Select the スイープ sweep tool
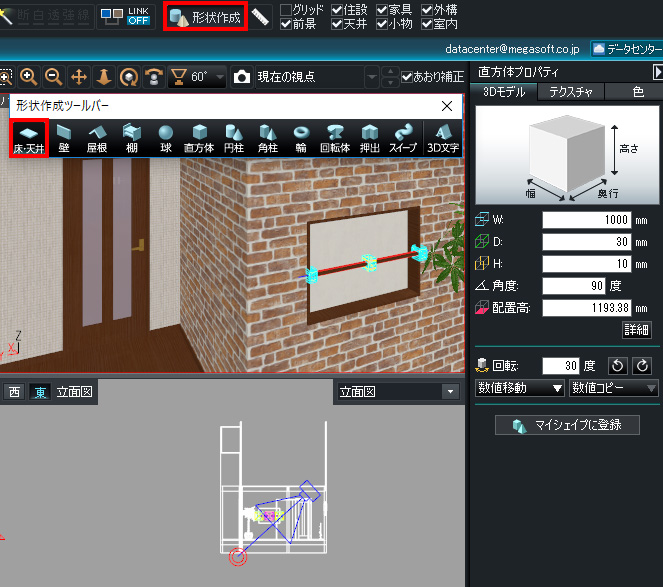Image resolution: width=663 pixels, height=587 pixels. (x=403, y=138)
